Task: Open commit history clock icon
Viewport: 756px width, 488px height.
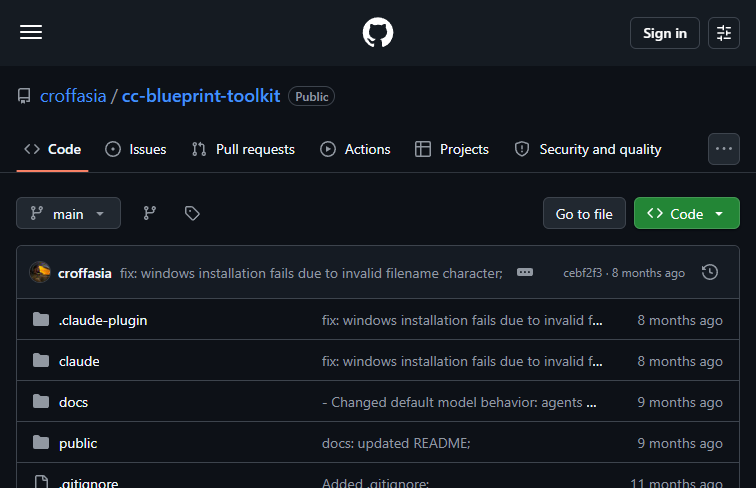Action: (x=710, y=272)
